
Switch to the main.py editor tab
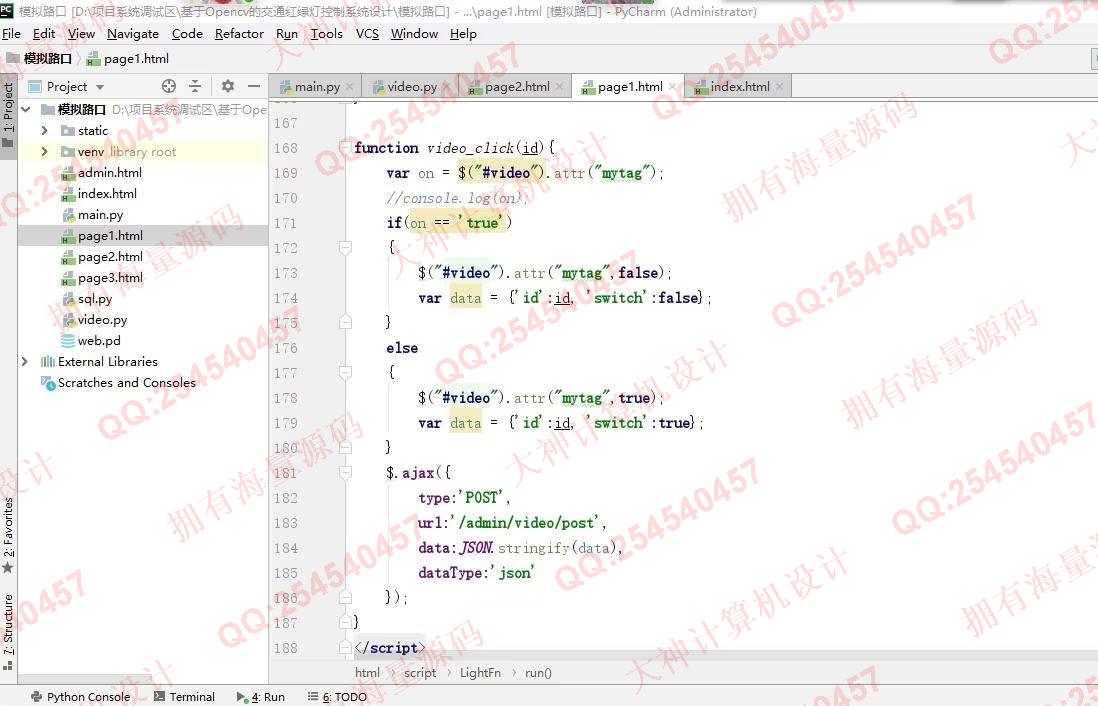317,87
